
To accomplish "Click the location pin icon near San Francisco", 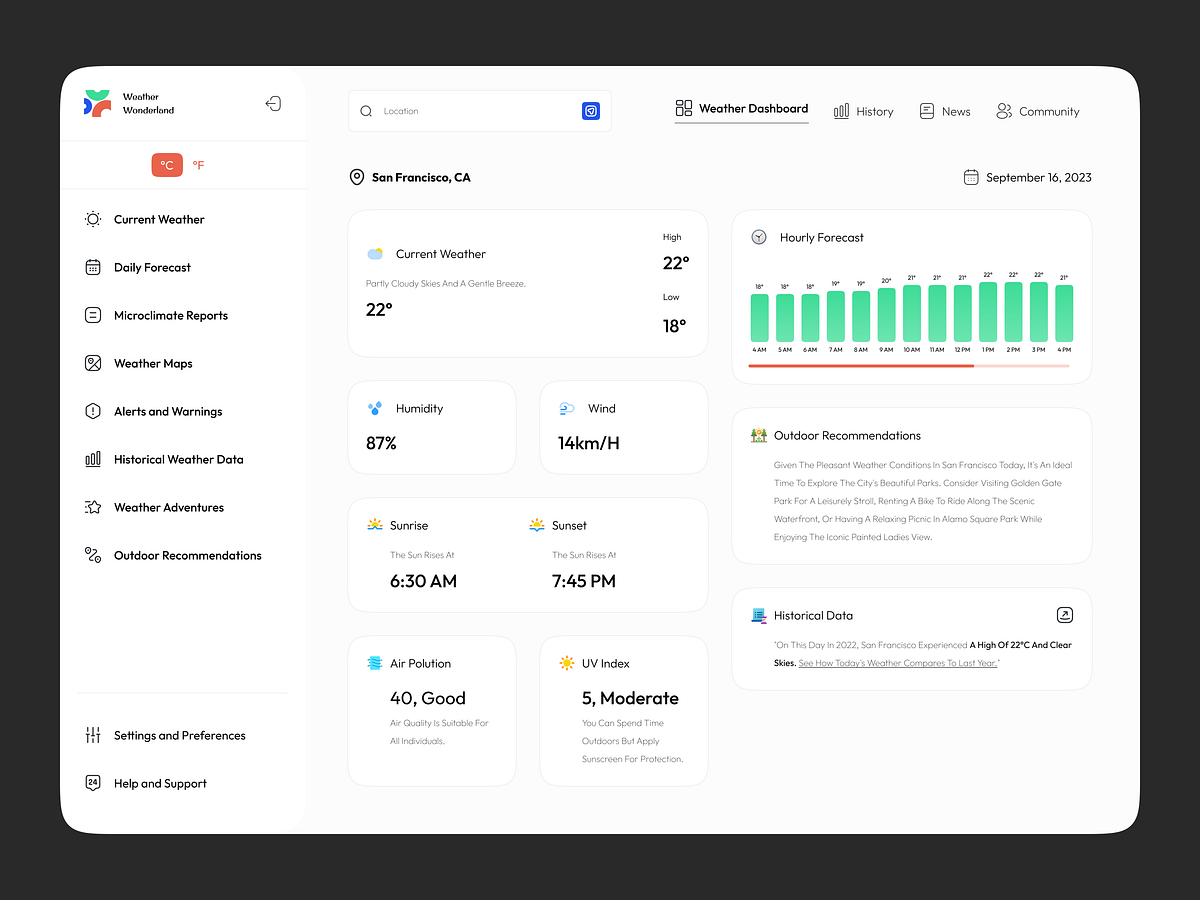I will [357, 177].
